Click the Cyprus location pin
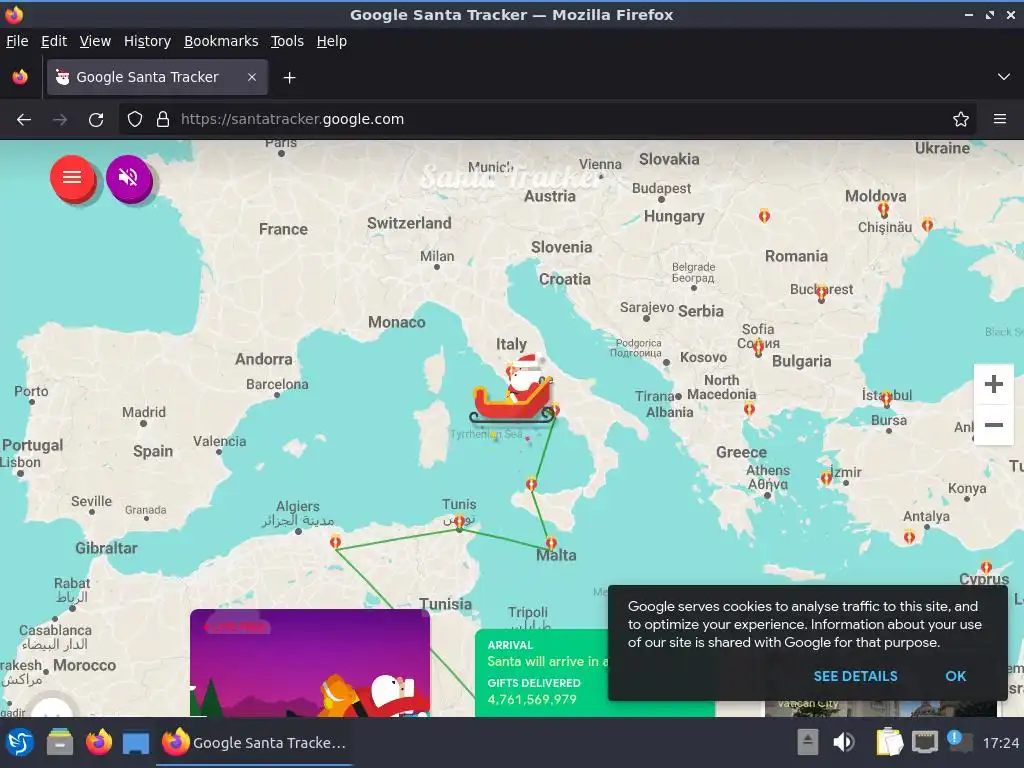Screen dimensions: 1024x768 [x=986, y=568]
